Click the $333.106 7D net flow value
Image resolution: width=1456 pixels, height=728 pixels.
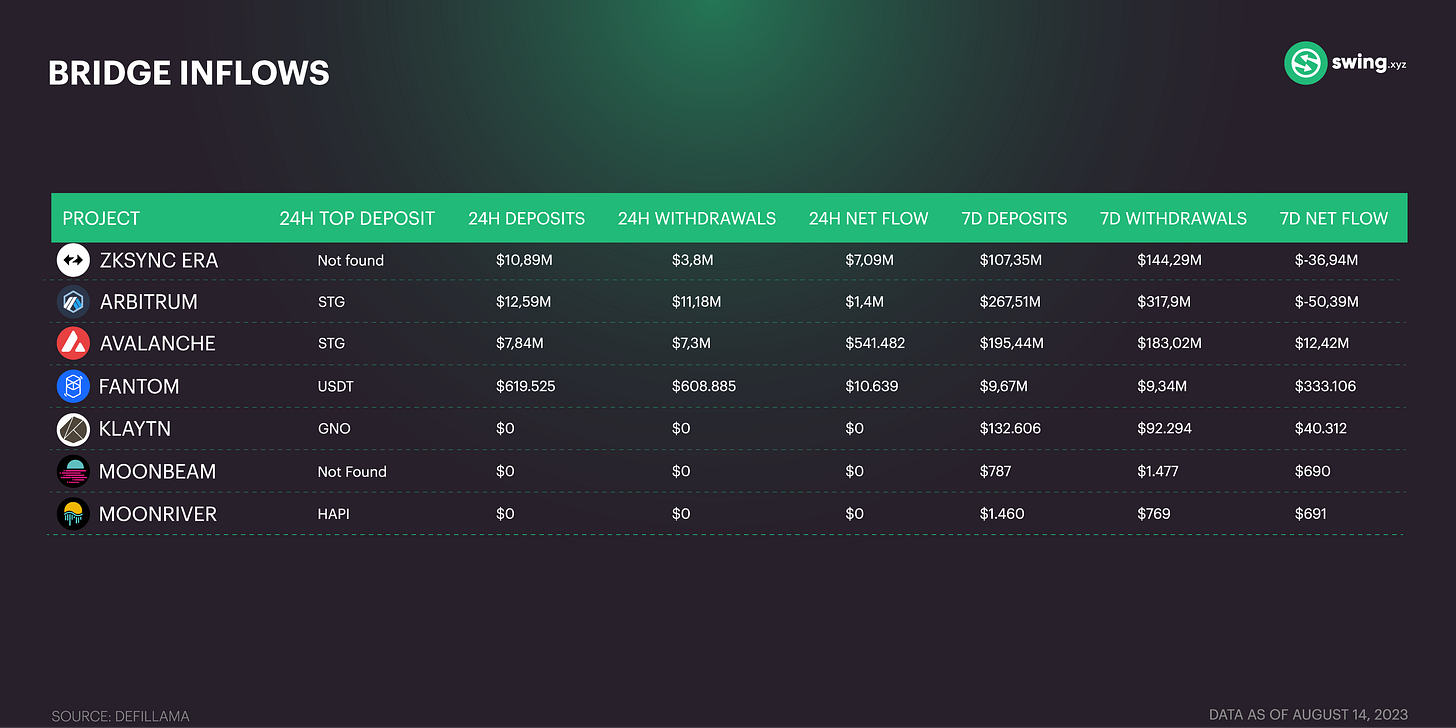[x=1325, y=386]
